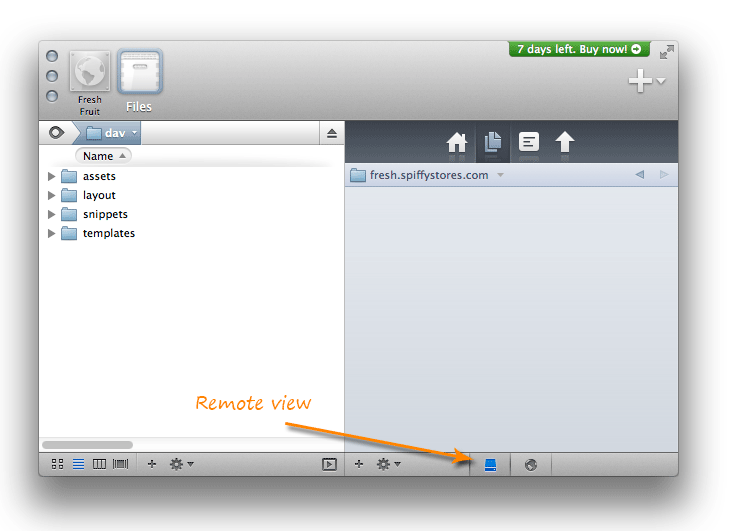
Task: Expand the templates folder
Action: (x=52, y=233)
